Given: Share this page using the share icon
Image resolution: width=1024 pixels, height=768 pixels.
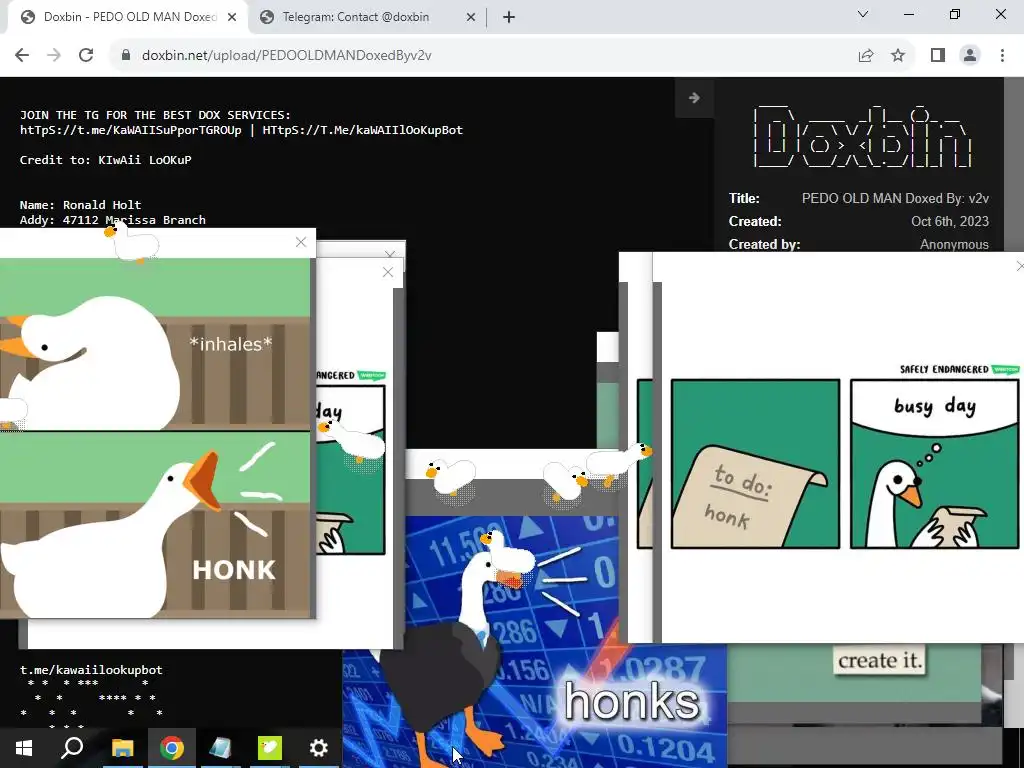Looking at the screenshot, I should pyautogui.click(x=866, y=56).
